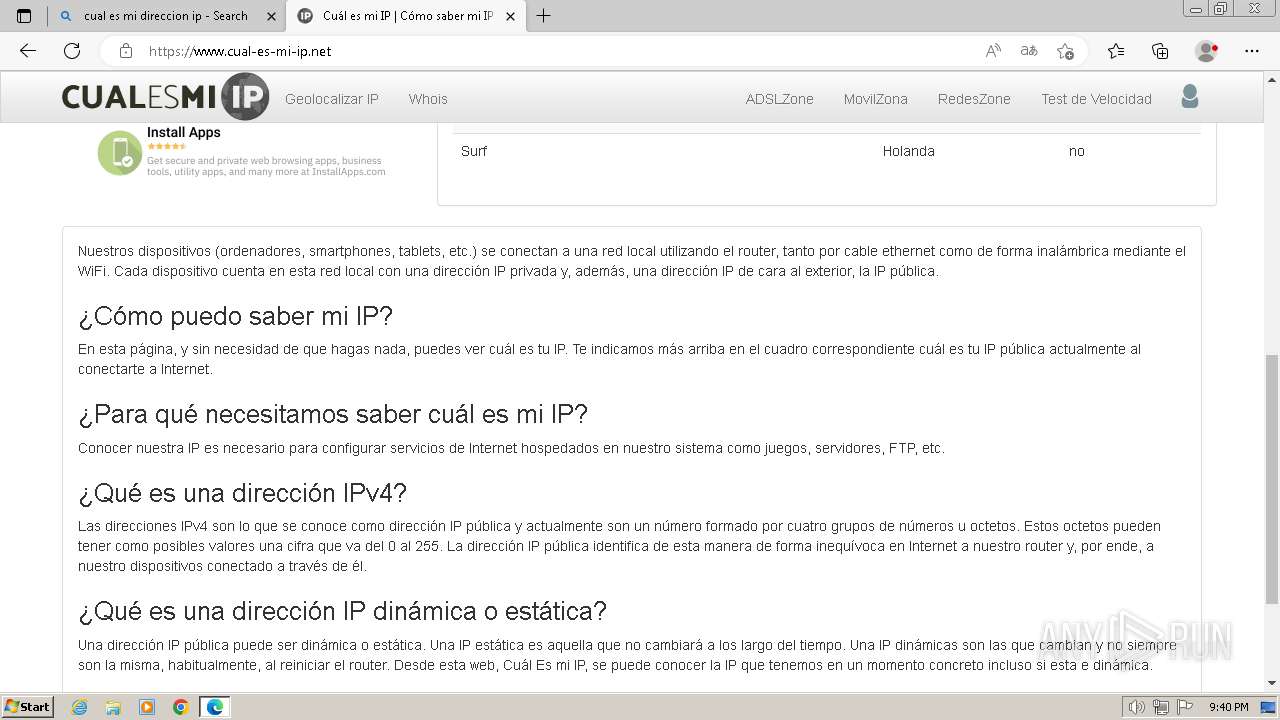
Task: Close the 'Cuál es mi IP' tab
Action: tap(510, 16)
